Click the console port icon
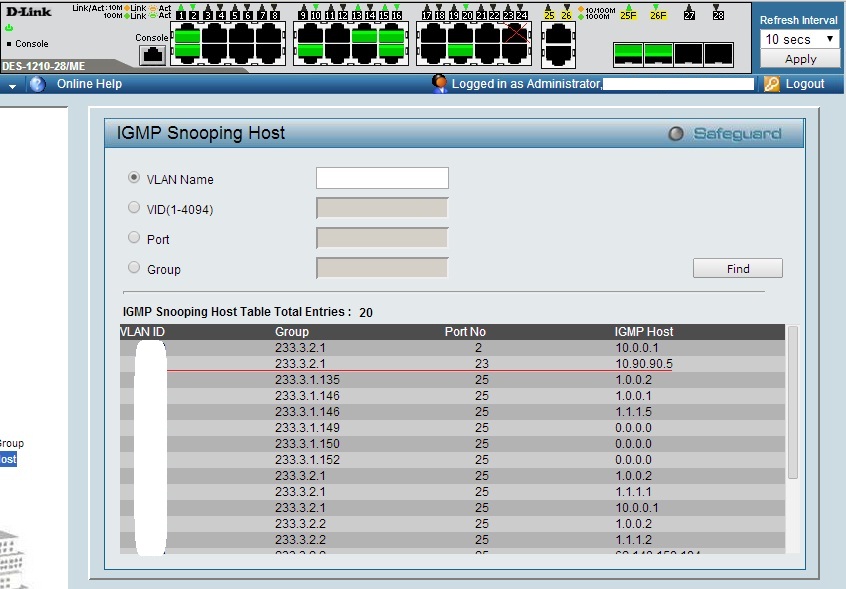846x589 pixels. [152, 54]
